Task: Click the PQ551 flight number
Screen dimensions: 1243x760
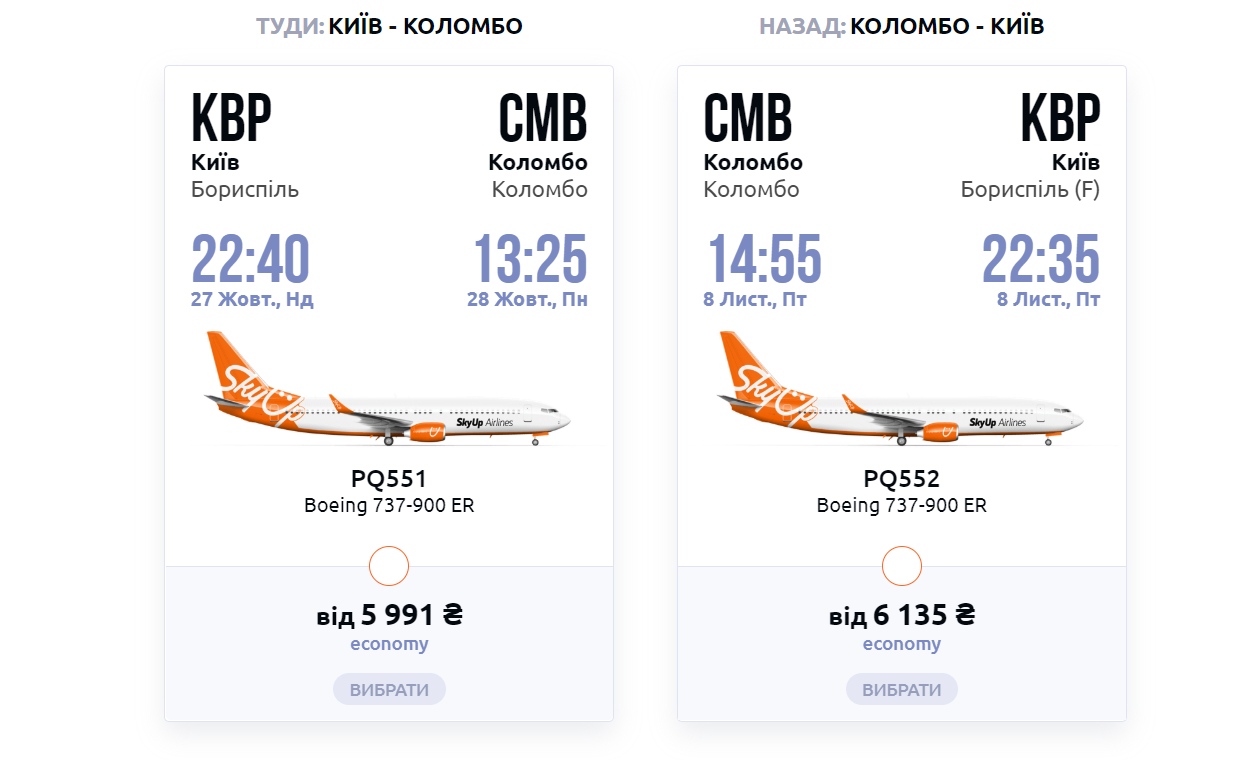Action: (389, 479)
